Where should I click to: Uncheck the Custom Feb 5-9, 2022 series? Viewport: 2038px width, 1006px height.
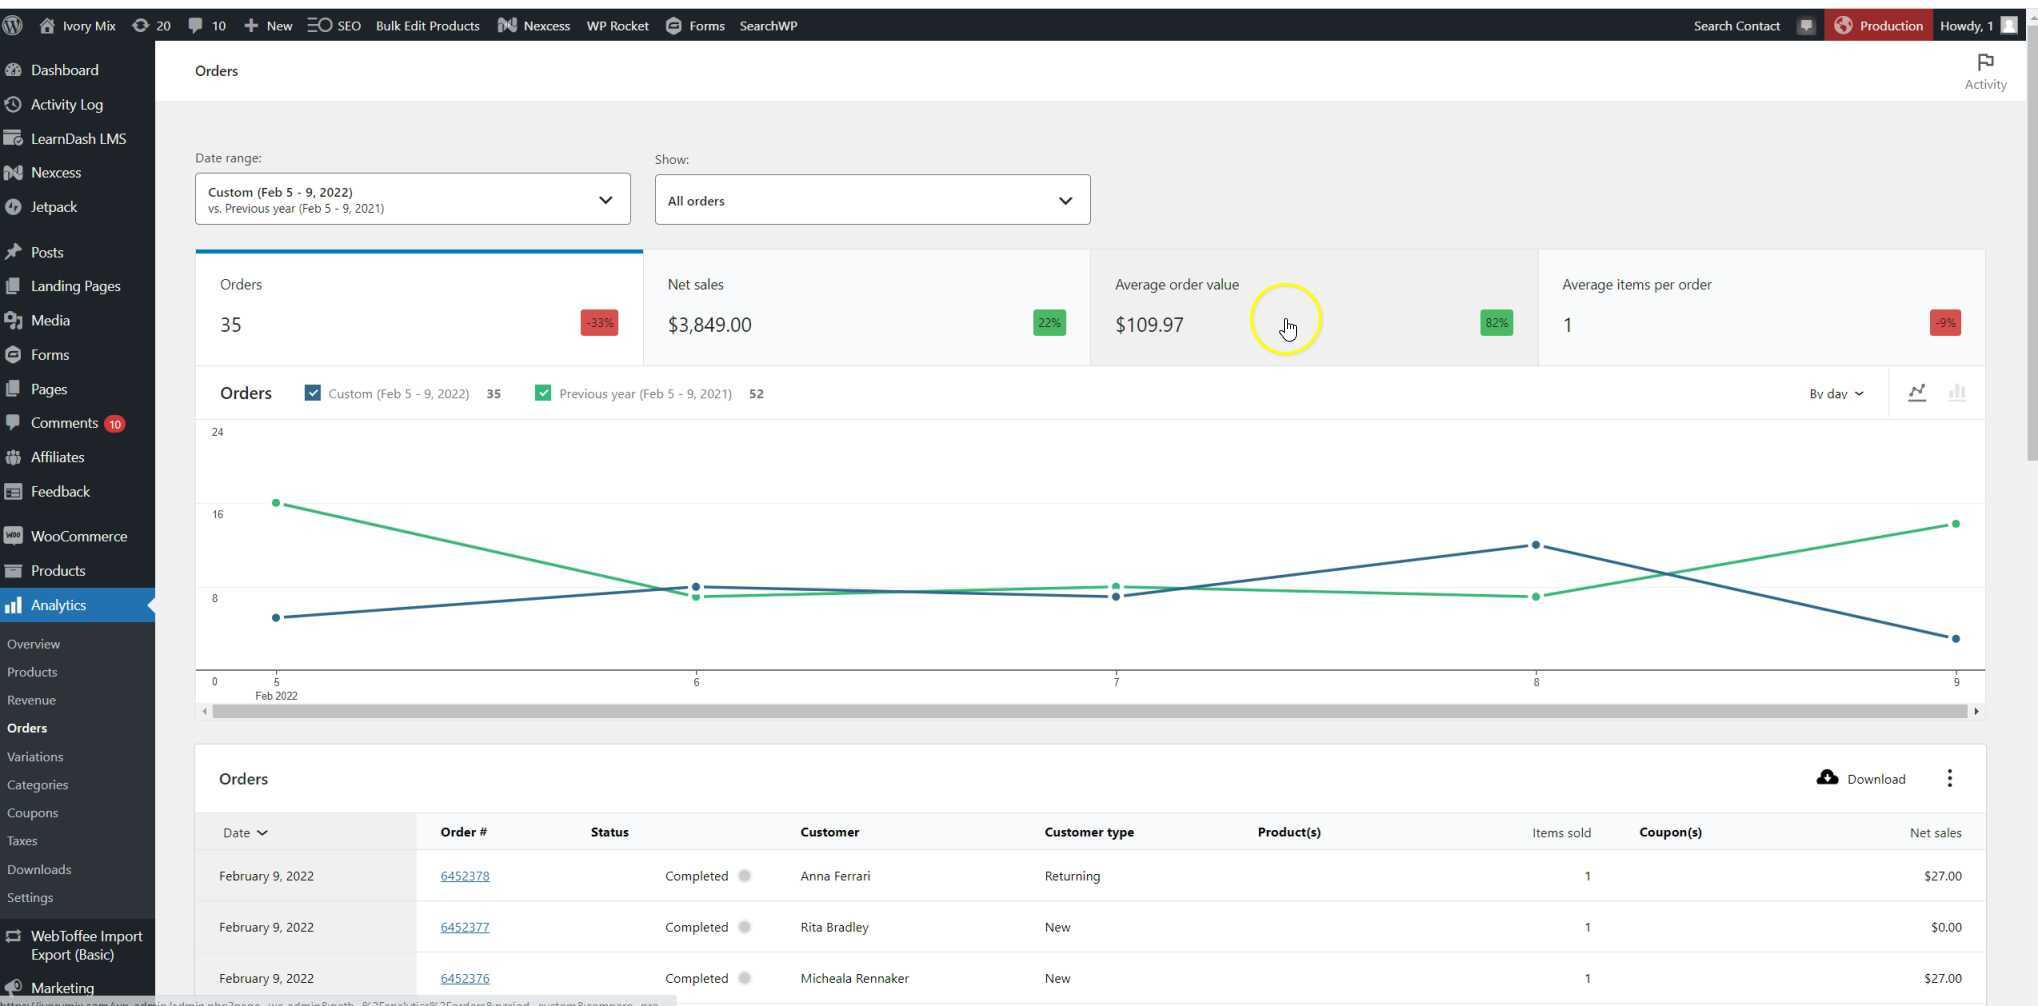coord(313,393)
